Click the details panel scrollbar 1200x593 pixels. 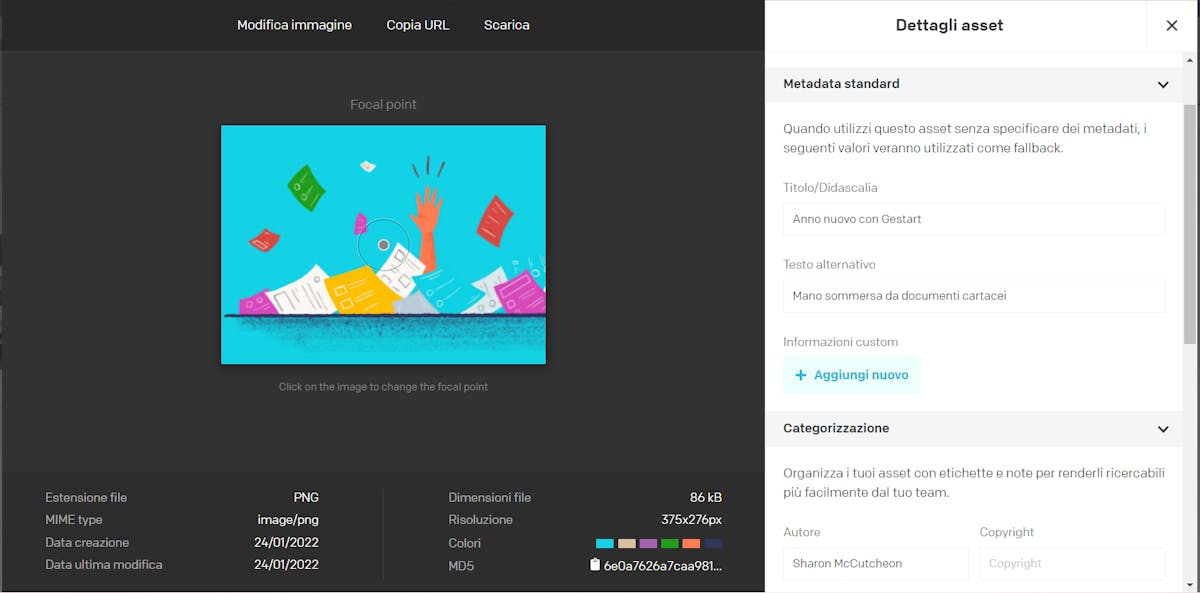pos(1190,224)
